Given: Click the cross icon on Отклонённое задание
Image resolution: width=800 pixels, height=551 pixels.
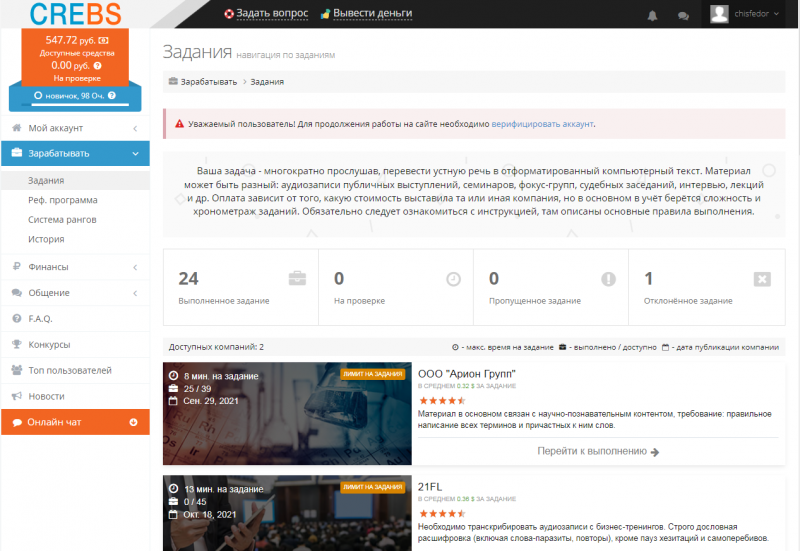Looking at the screenshot, I should tap(762, 279).
